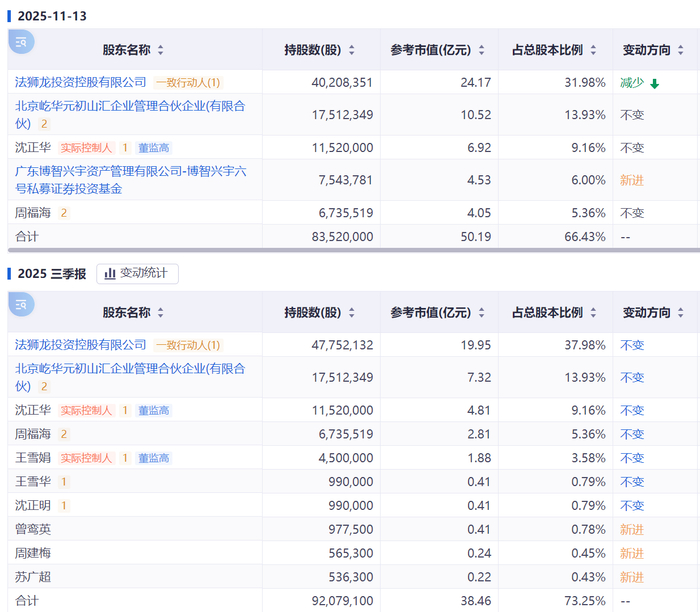Click the filter icon in the 2025-11-13 table header
Screen dimensions: 700x612
21,41
